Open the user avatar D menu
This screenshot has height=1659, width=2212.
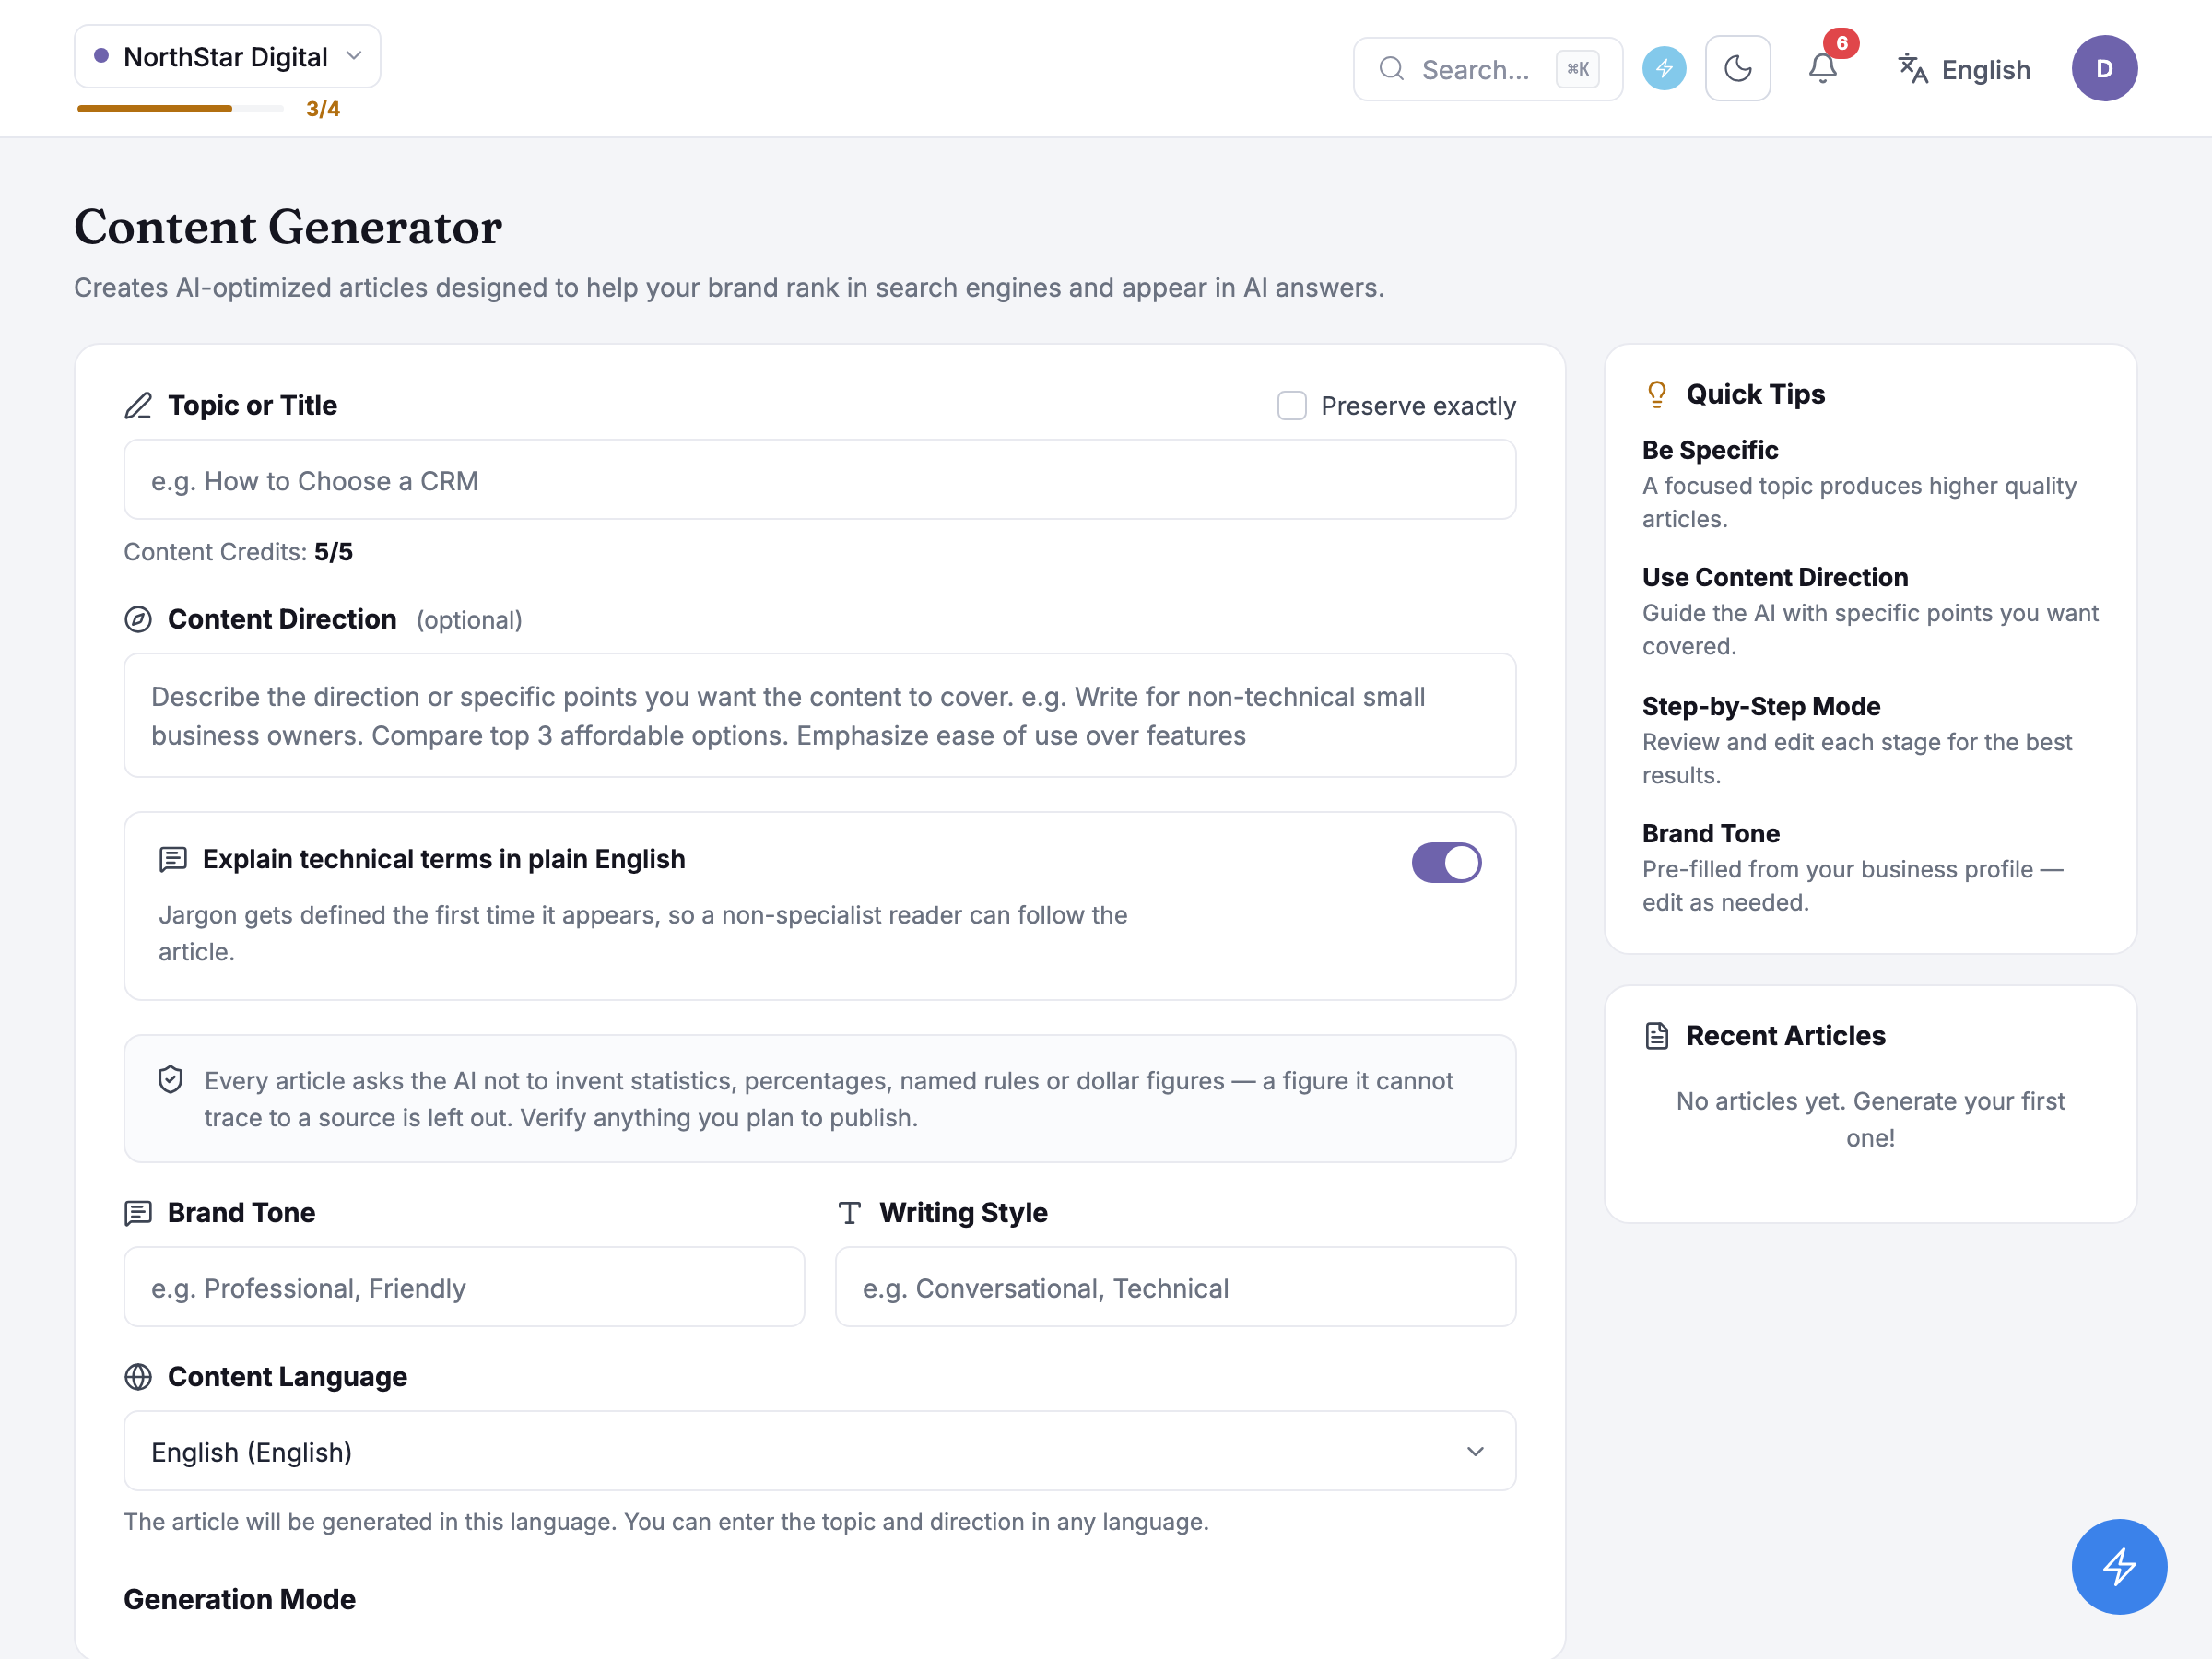point(2104,68)
